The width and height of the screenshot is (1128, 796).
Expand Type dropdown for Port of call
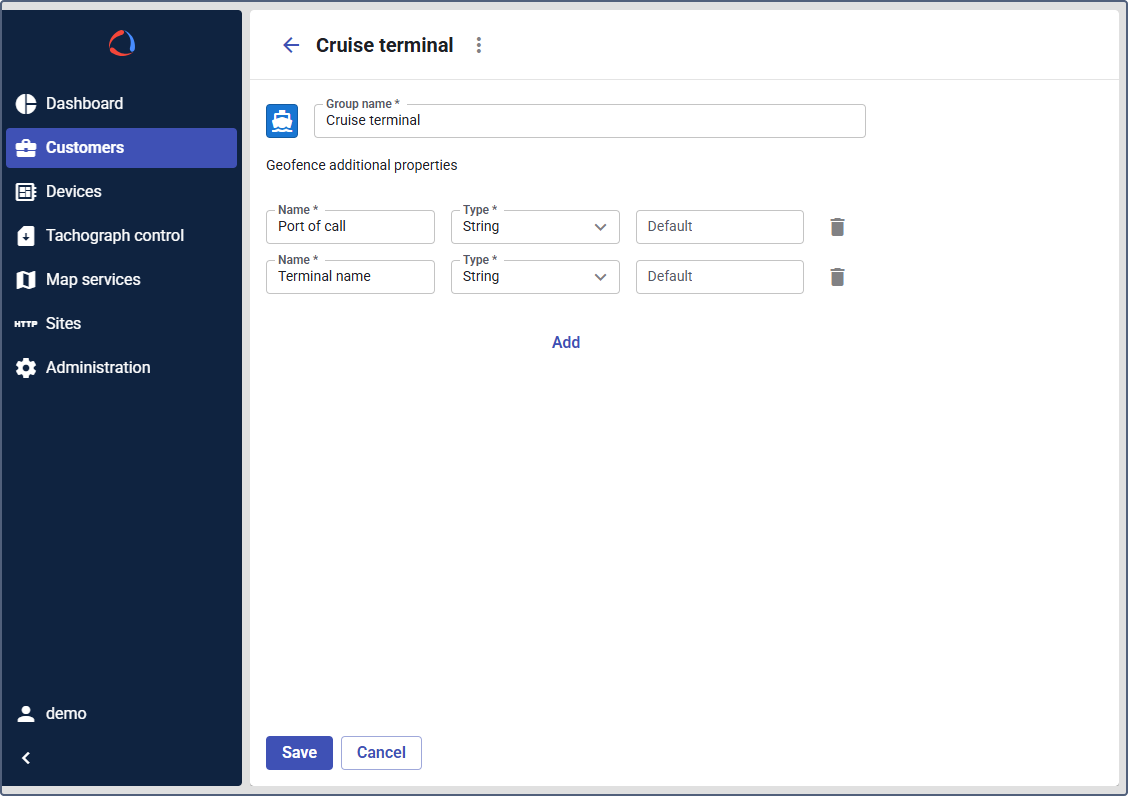(535, 227)
